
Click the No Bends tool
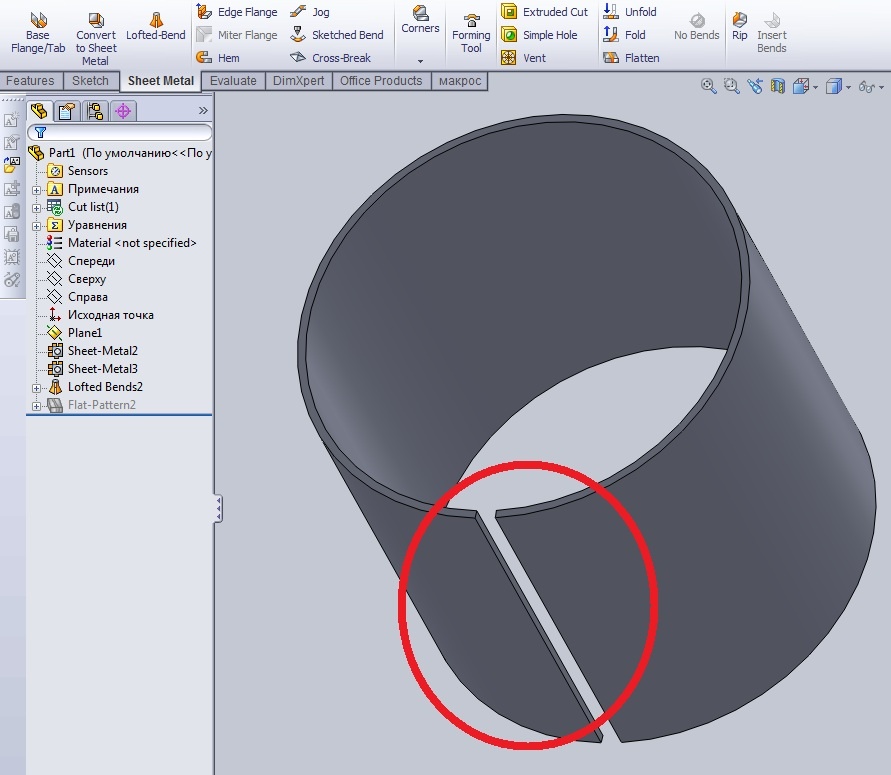point(697,28)
